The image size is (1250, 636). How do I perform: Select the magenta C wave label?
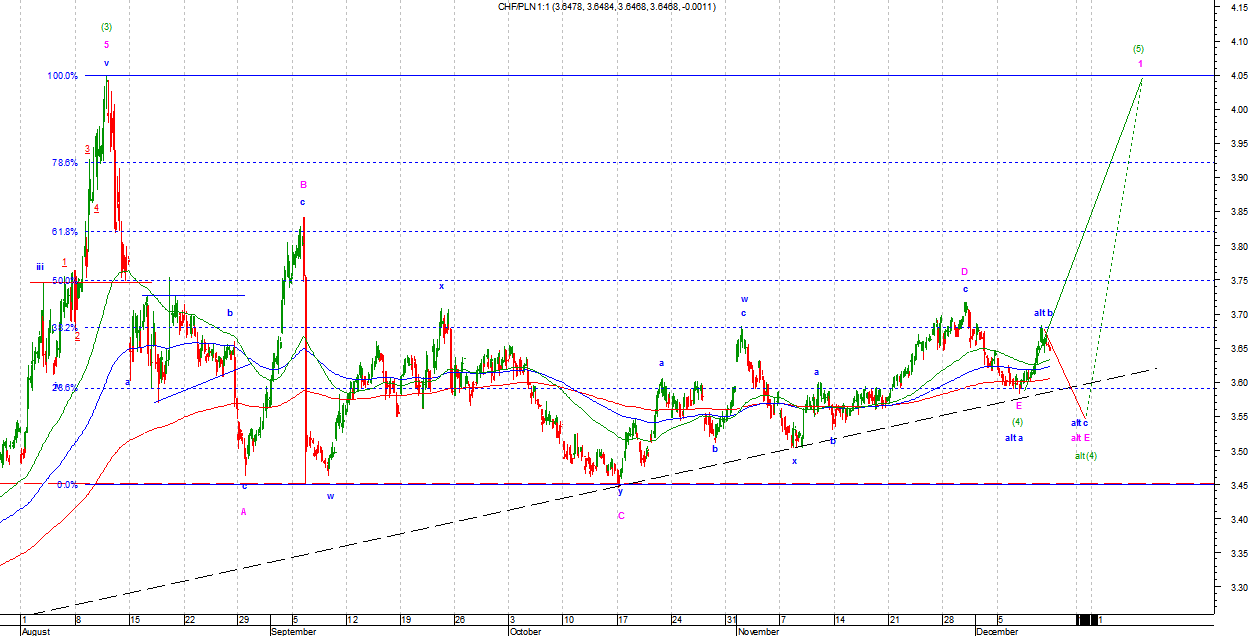(620, 516)
